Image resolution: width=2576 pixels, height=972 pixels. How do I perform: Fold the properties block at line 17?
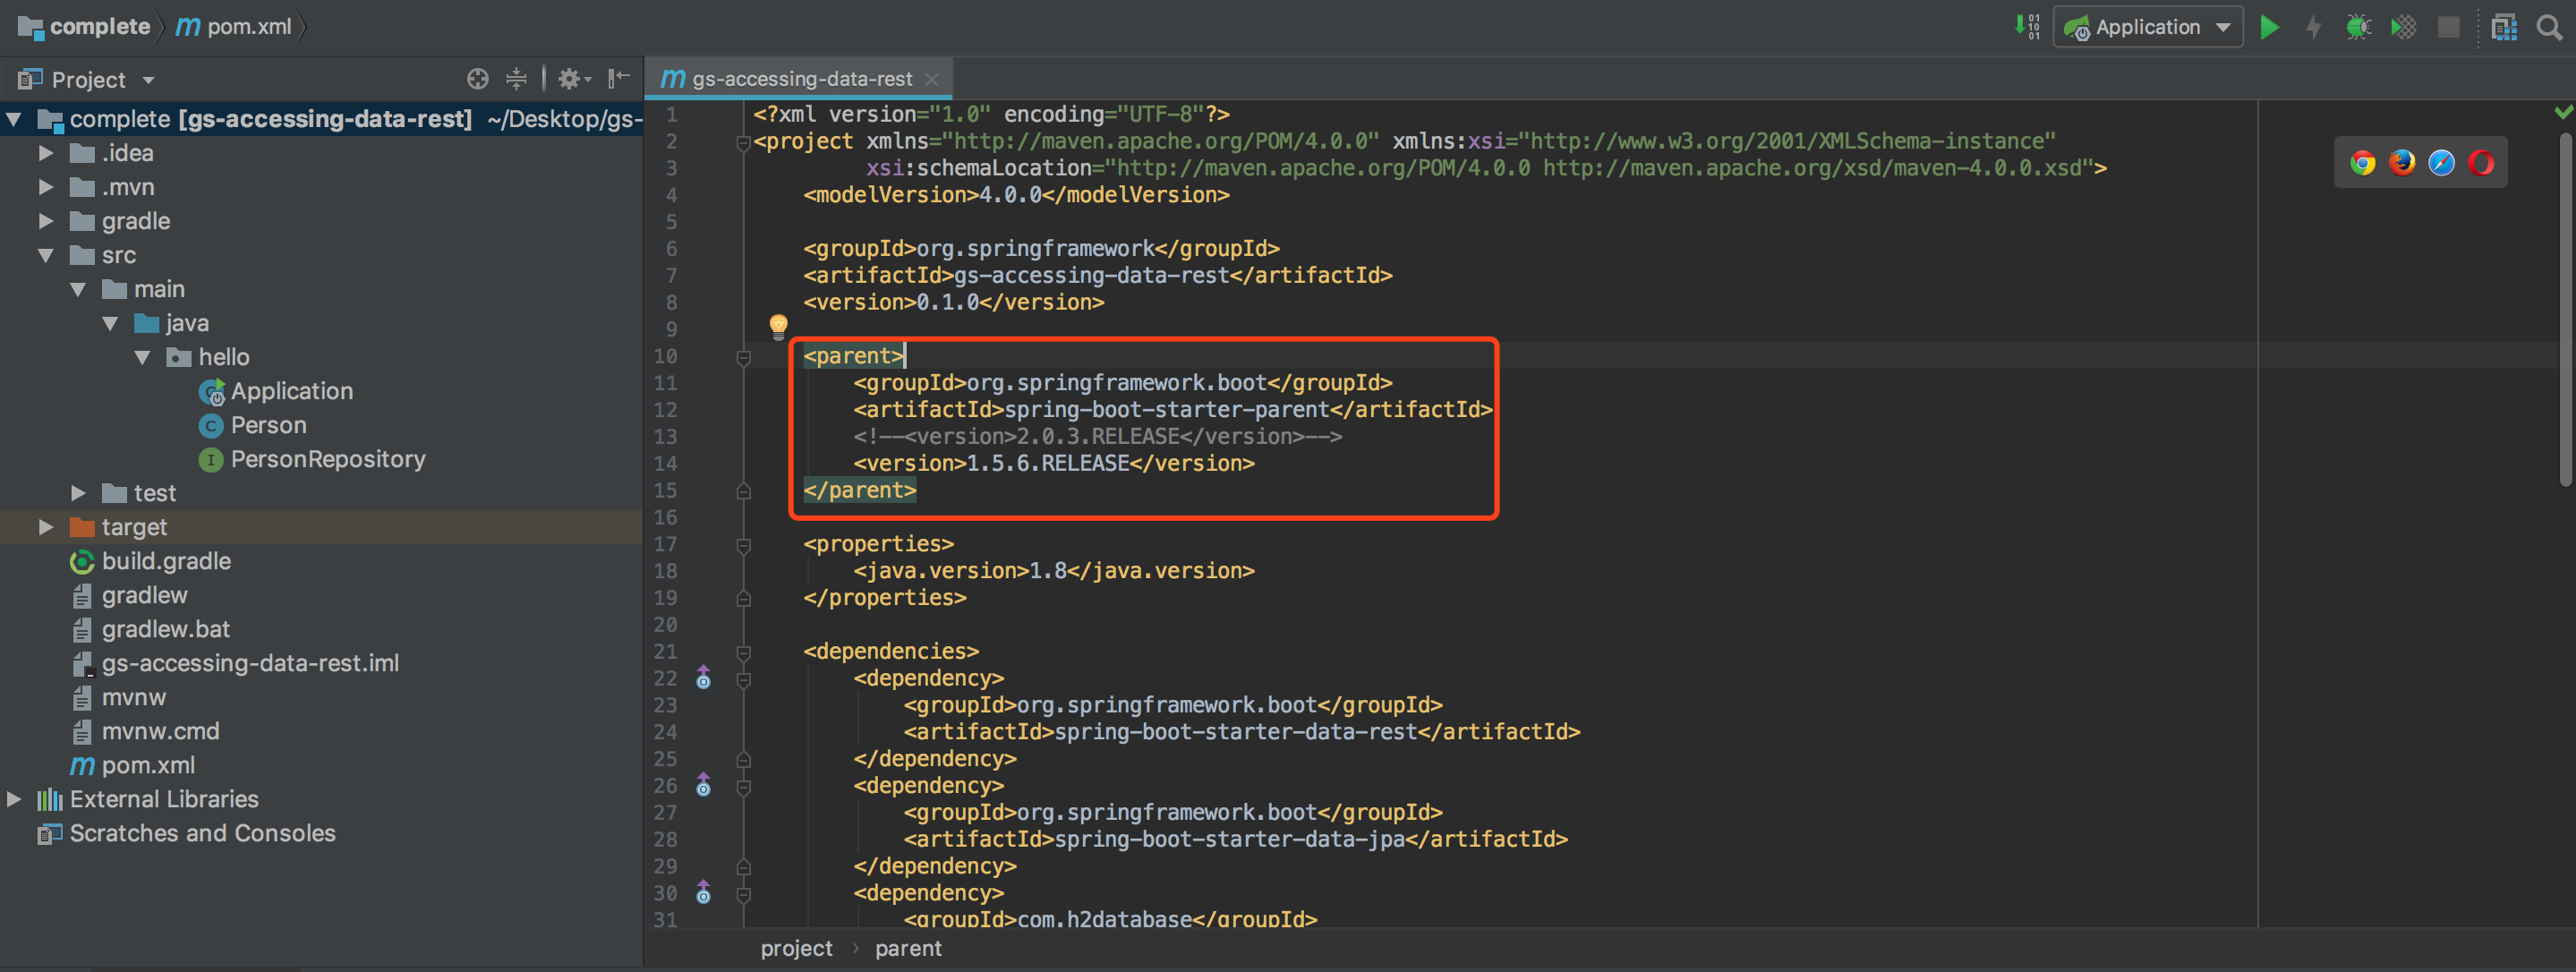coord(743,546)
